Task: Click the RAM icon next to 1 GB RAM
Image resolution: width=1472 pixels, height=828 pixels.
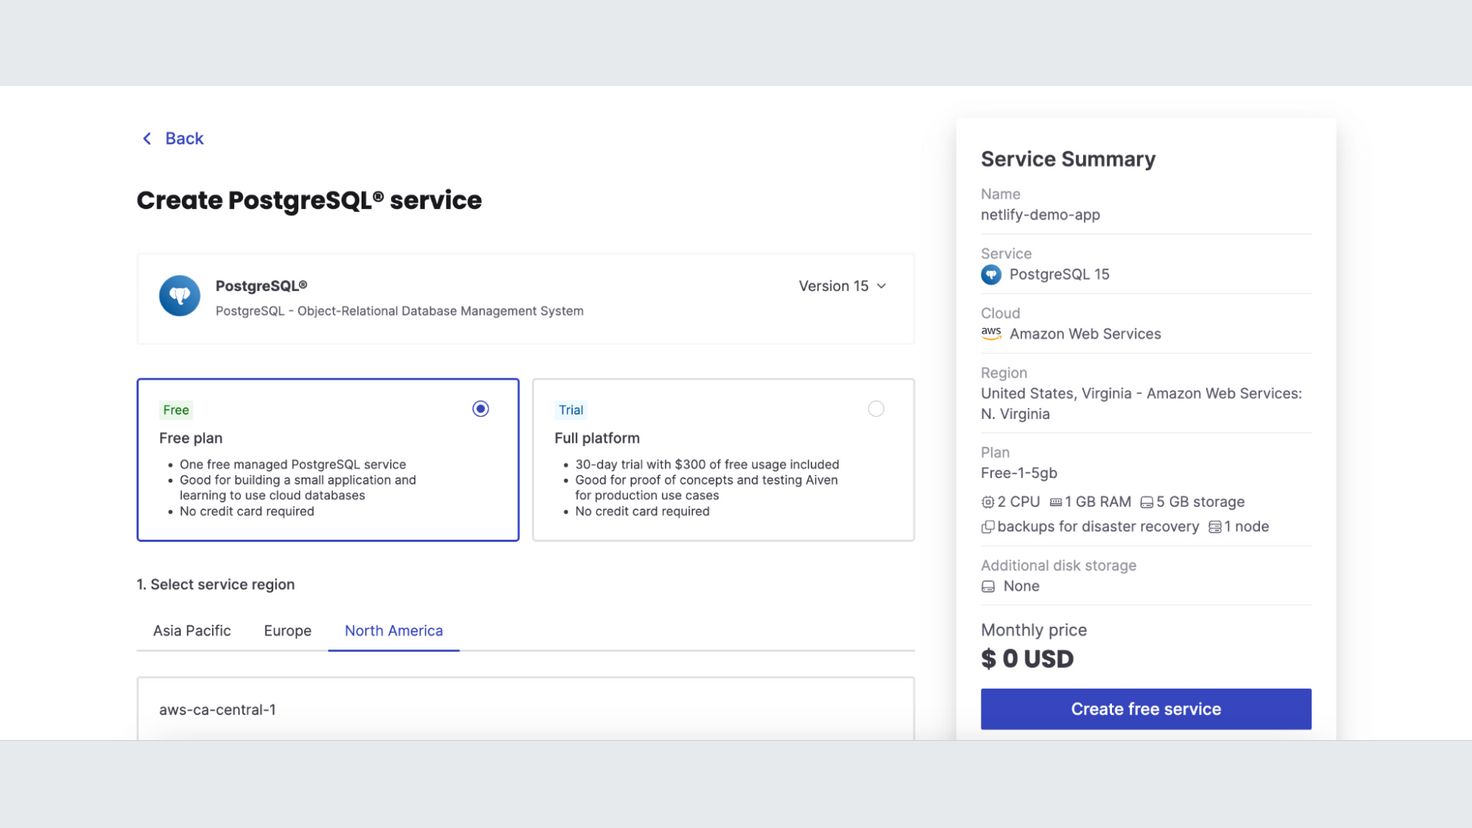Action: (1056, 502)
